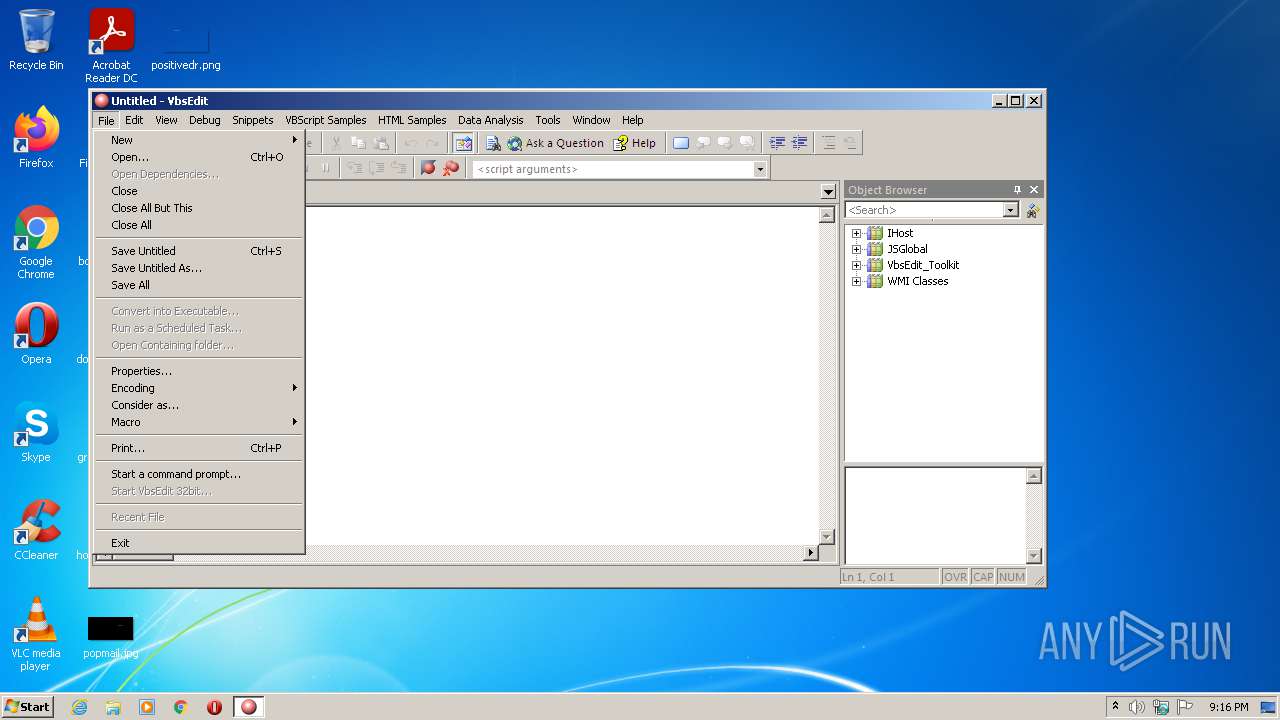The width and height of the screenshot is (1280, 720).
Task: Select the VLC media player desktop icon
Action: coord(36,634)
